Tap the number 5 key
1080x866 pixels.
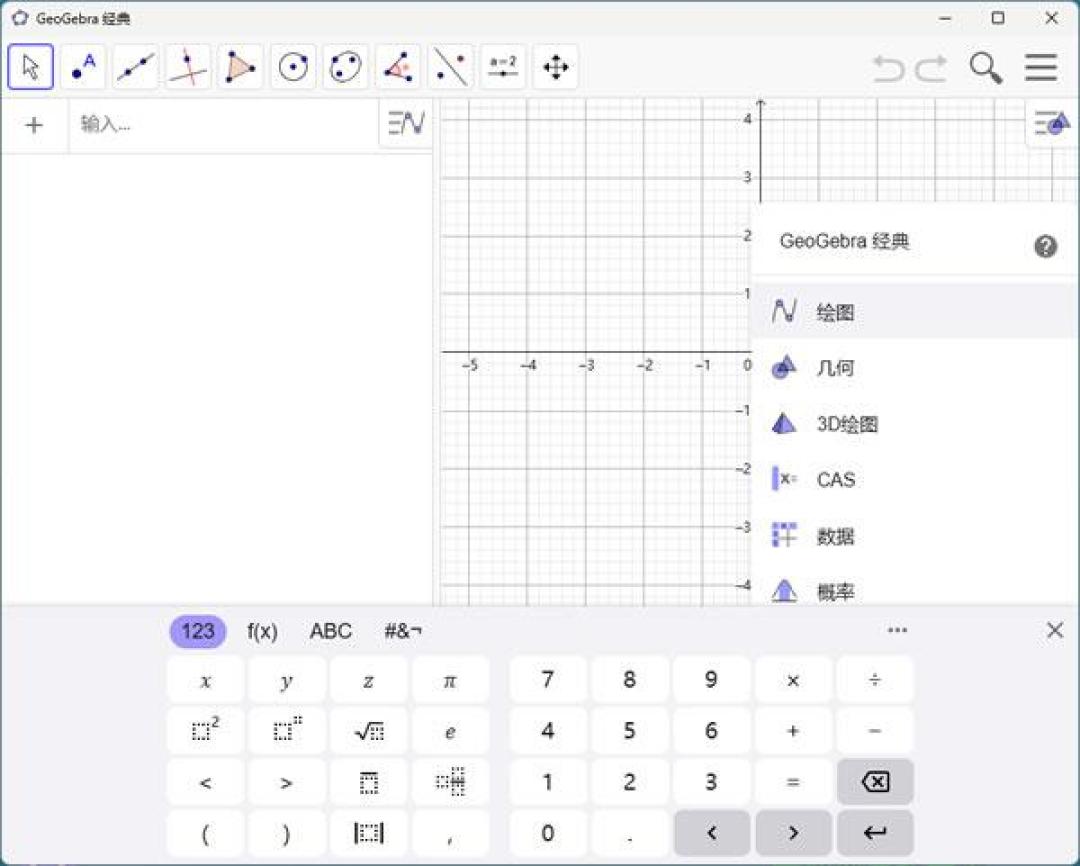click(x=630, y=730)
